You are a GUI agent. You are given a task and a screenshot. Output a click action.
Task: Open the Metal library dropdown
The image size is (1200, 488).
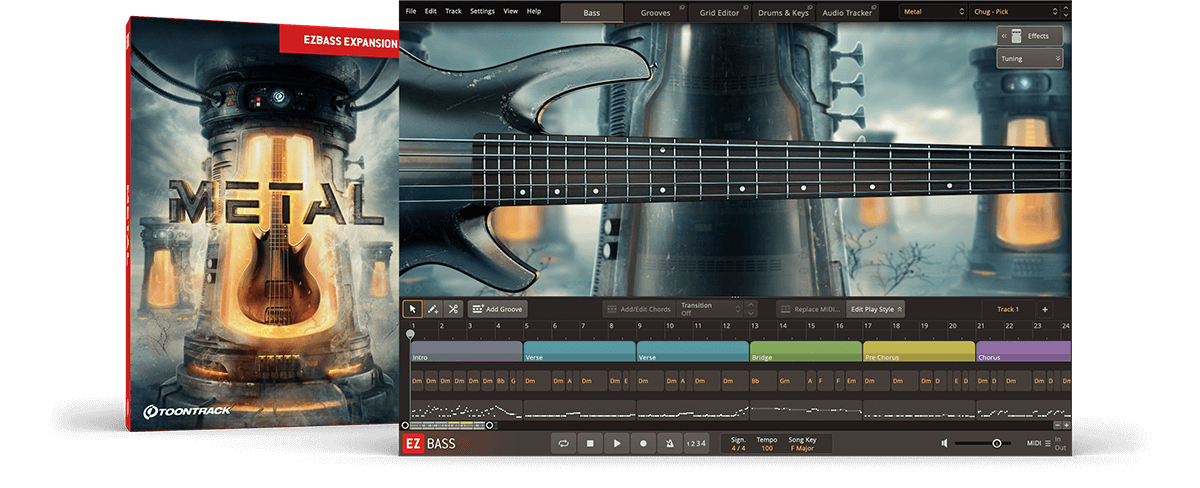(x=931, y=12)
